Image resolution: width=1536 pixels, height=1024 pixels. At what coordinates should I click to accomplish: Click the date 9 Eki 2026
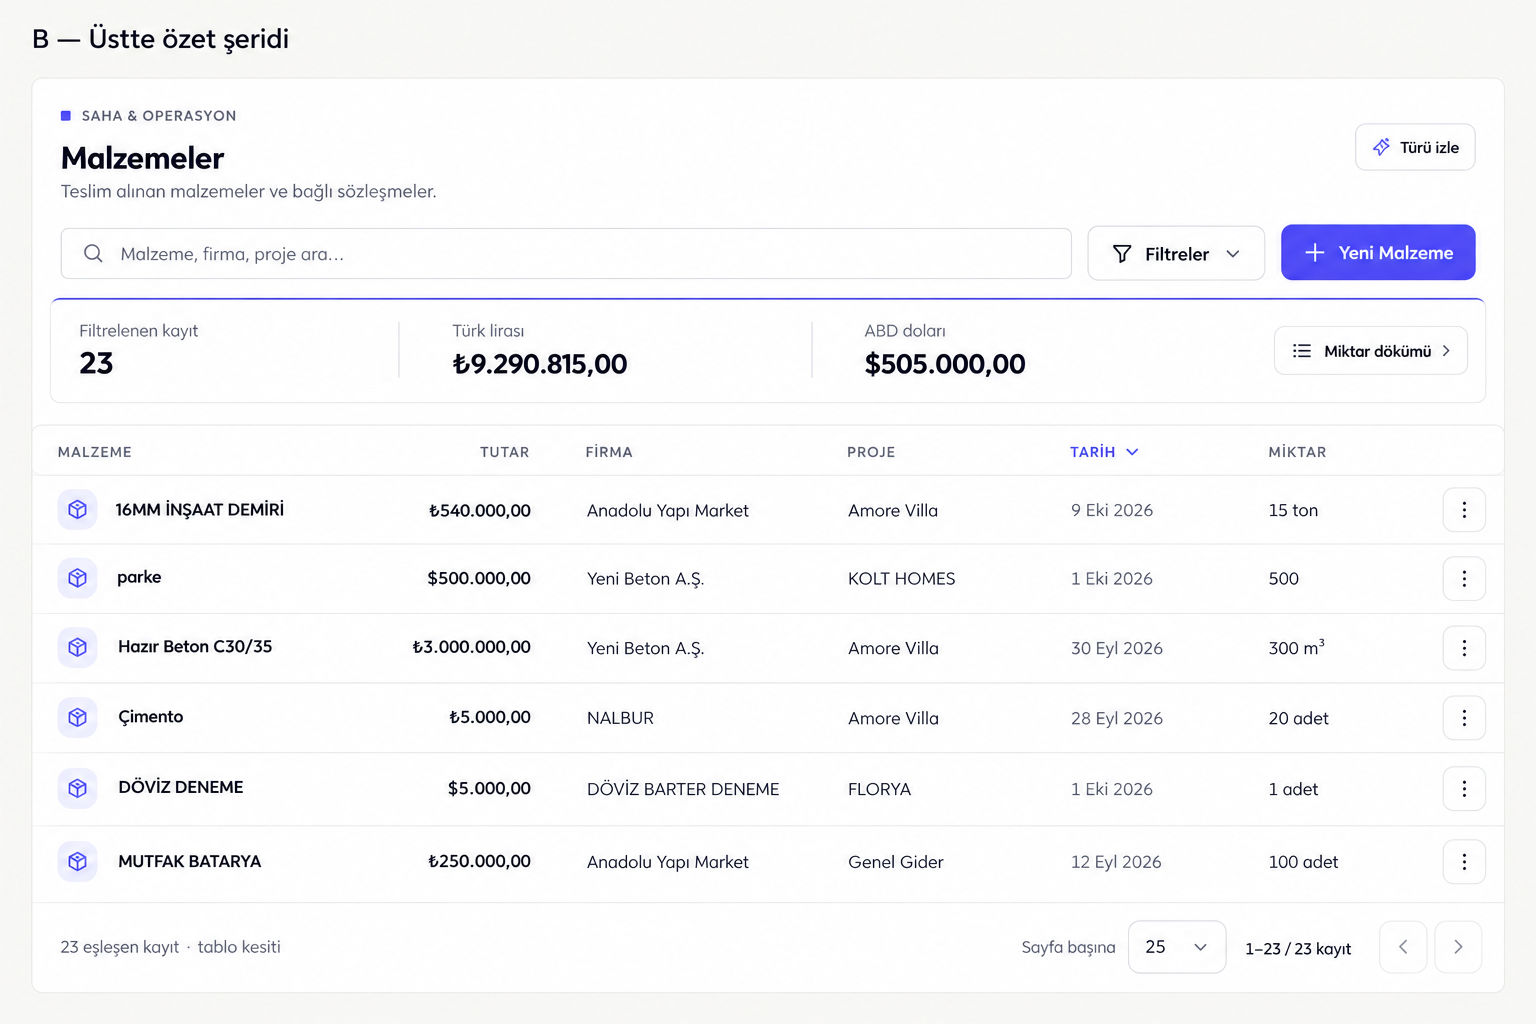[x=1112, y=510]
